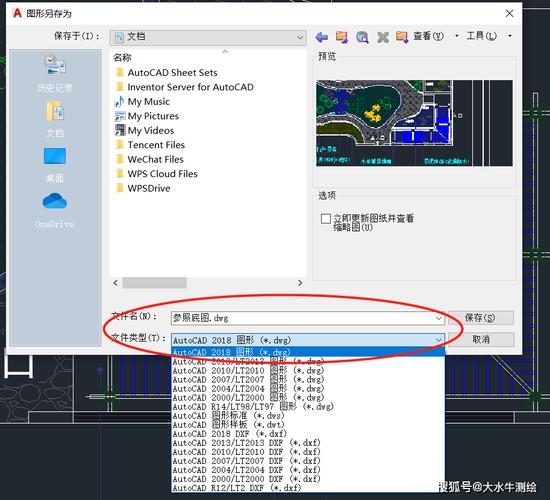Choose AutoCAD 2018 图形 (*.dwg) highlighted option
Image resolution: width=550 pixels, height=500 pixels.
[x=308, y=352]
